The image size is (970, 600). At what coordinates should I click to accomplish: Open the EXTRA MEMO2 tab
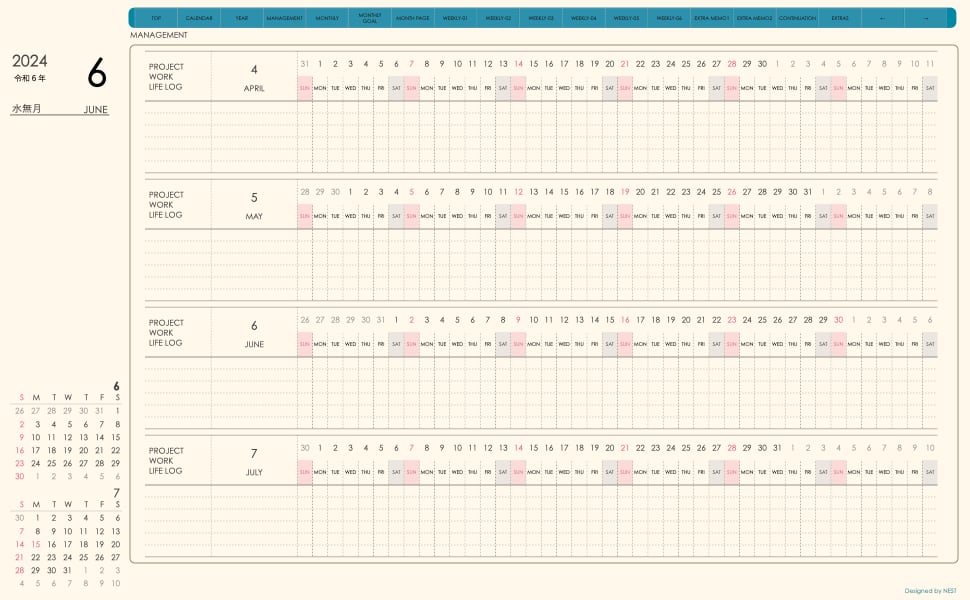pyautogui.click(x=754, y=18)
